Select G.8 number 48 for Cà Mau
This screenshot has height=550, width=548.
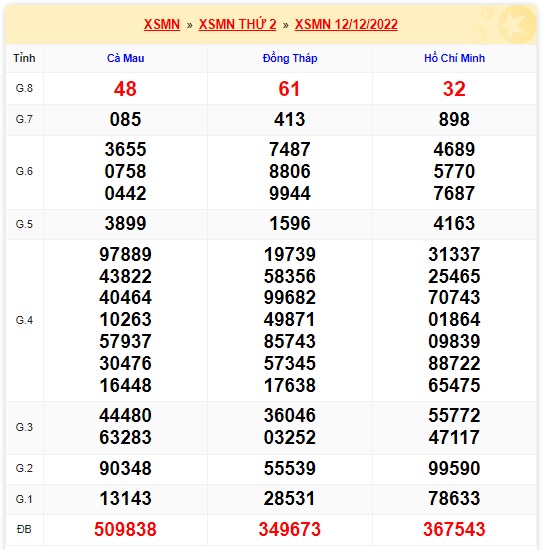point(125,89)
